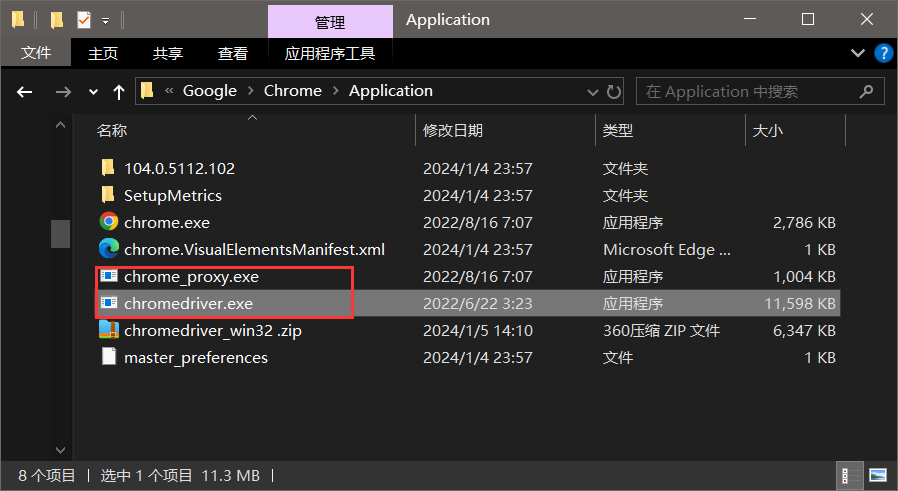This screenshot has height=491, width=898.
Task: Click navigation pane scroll down arrow
Action: (x=60, y=450)
